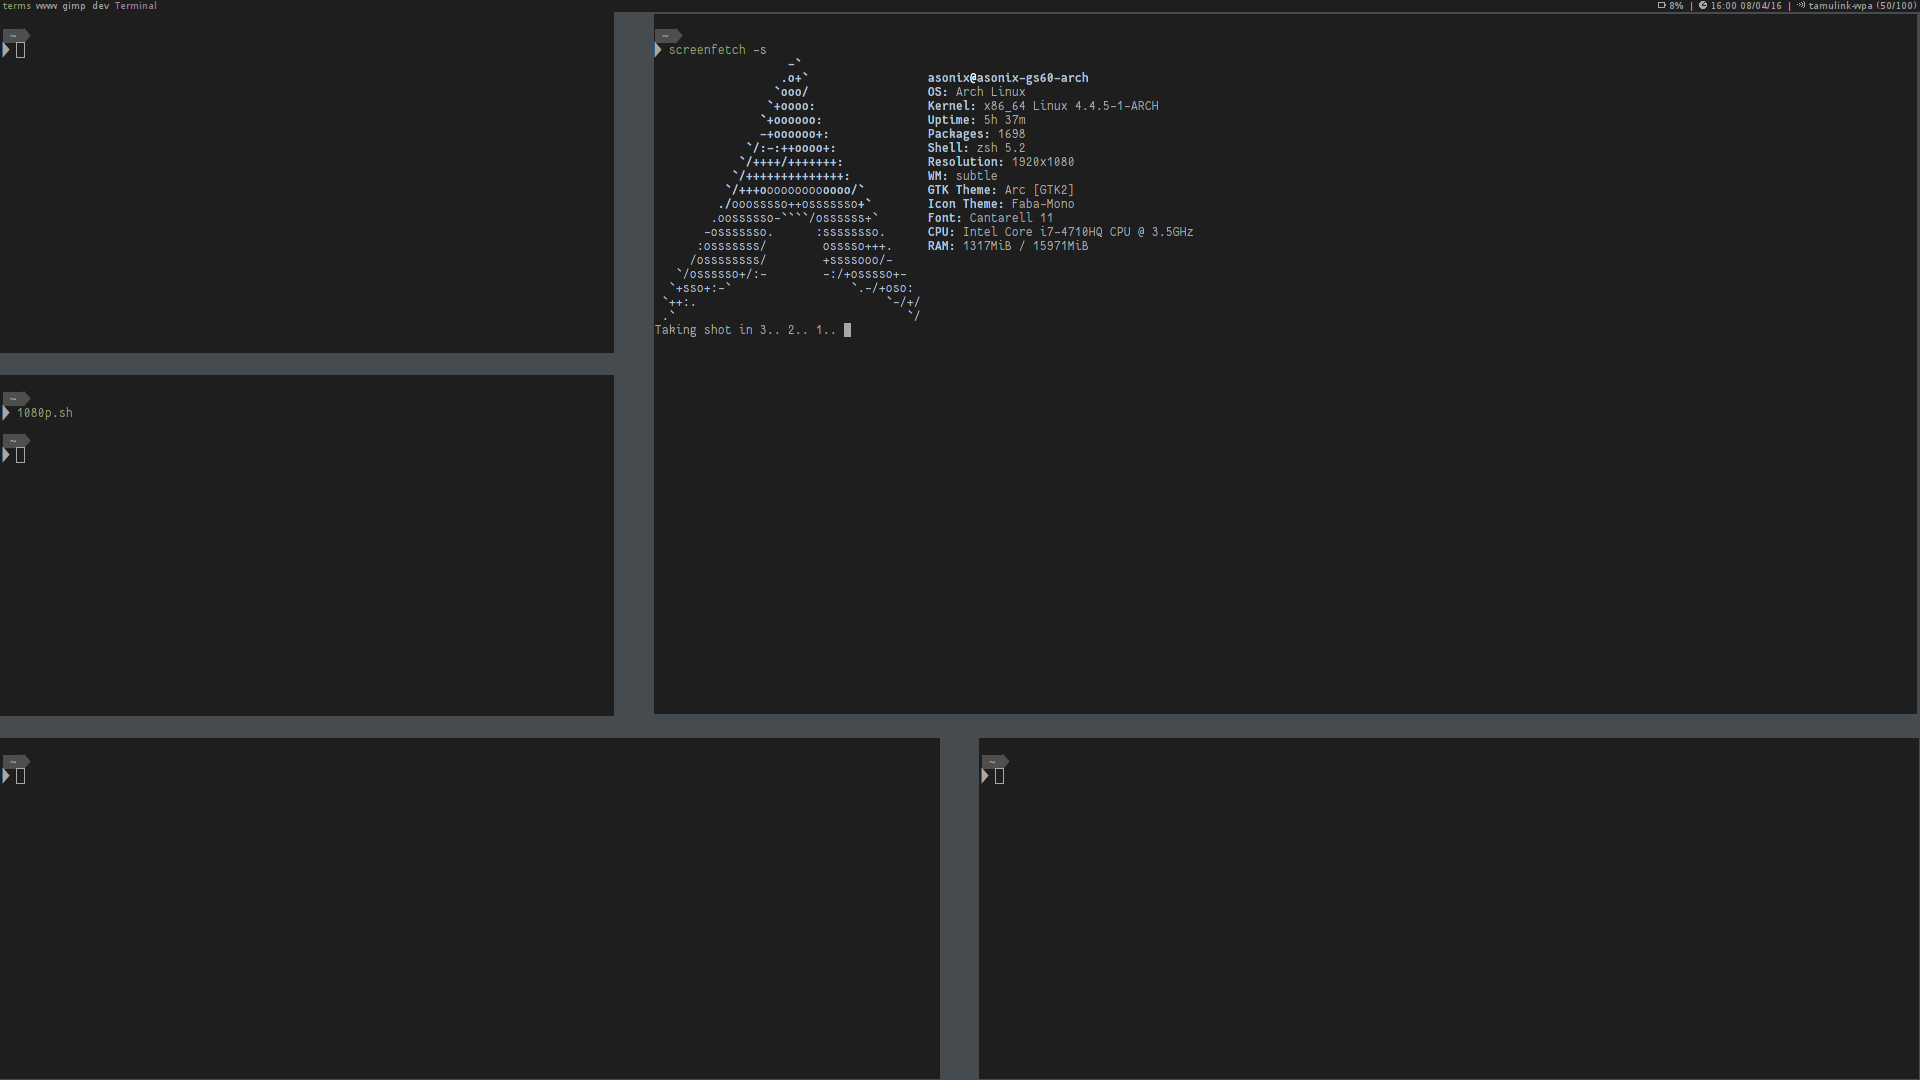Switch to the dev view
Viewport: 1920px width, 1080px height.
coord(100,5)
